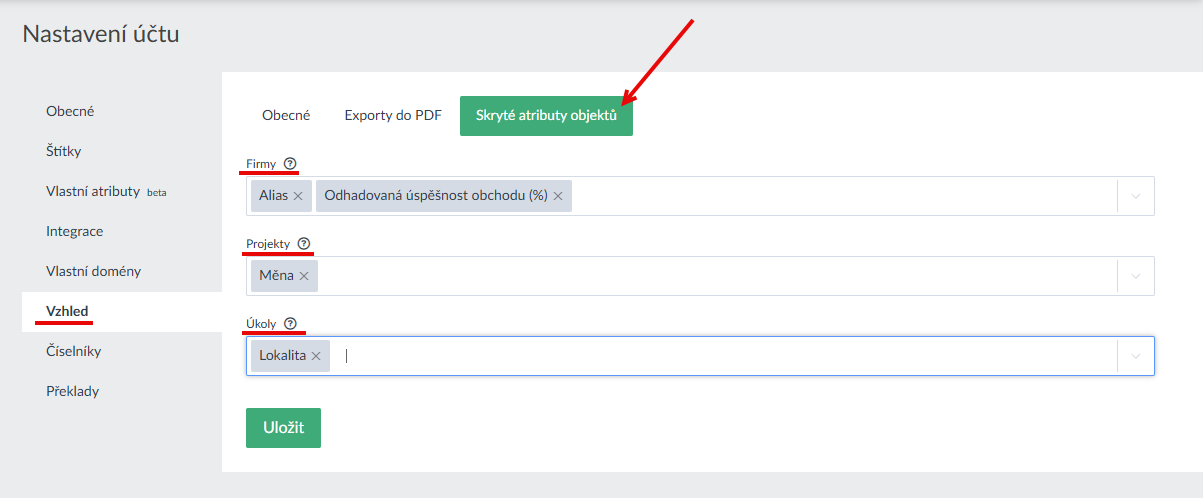Image resolution: width=1203 pixels, height=498 pixels.
Task: Expand the Úkoly attributes dropdown
Action: pyautogui.click(x=1135, y=356)
